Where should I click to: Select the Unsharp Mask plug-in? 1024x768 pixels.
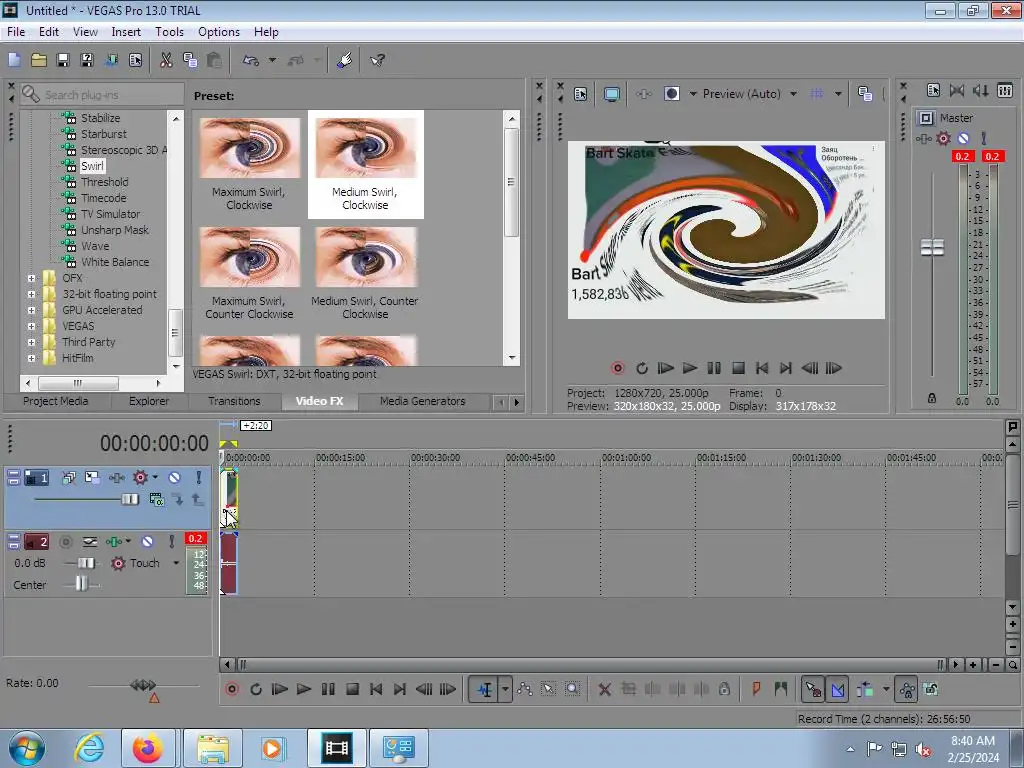coord(114,230)
